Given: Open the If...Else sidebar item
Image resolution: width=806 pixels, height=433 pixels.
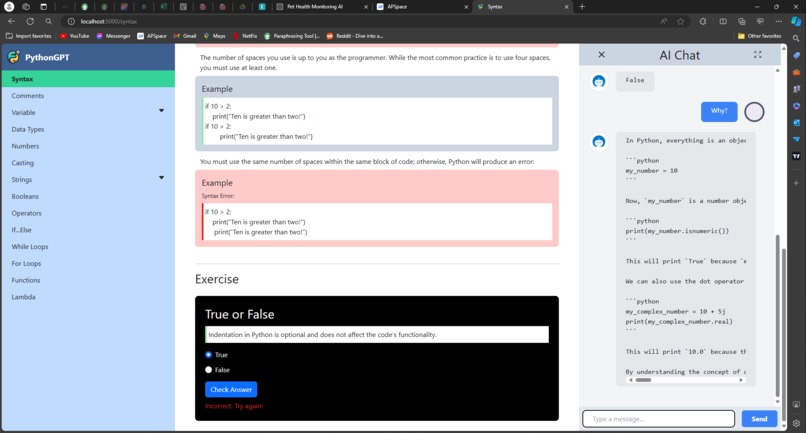Looking at the screenshot, I should pos(88,230).
